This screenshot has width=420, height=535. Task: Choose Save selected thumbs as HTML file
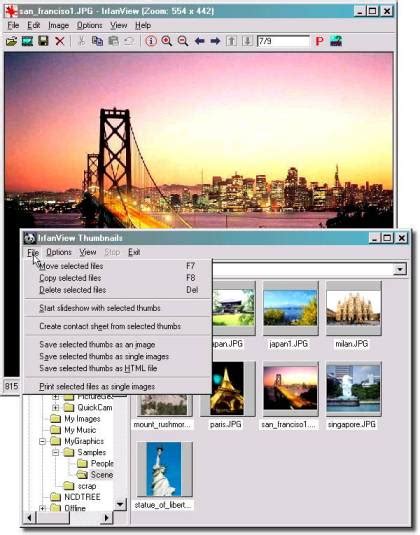point(118,368)
